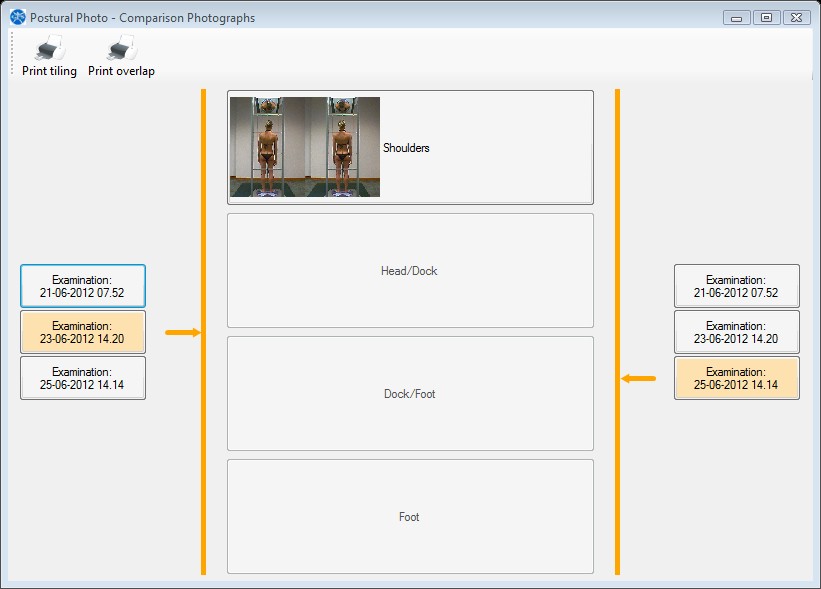Viewport: 821px width, 589px height.
Task: Select right examination 25-06-2012 14.14
Action: 737,378
